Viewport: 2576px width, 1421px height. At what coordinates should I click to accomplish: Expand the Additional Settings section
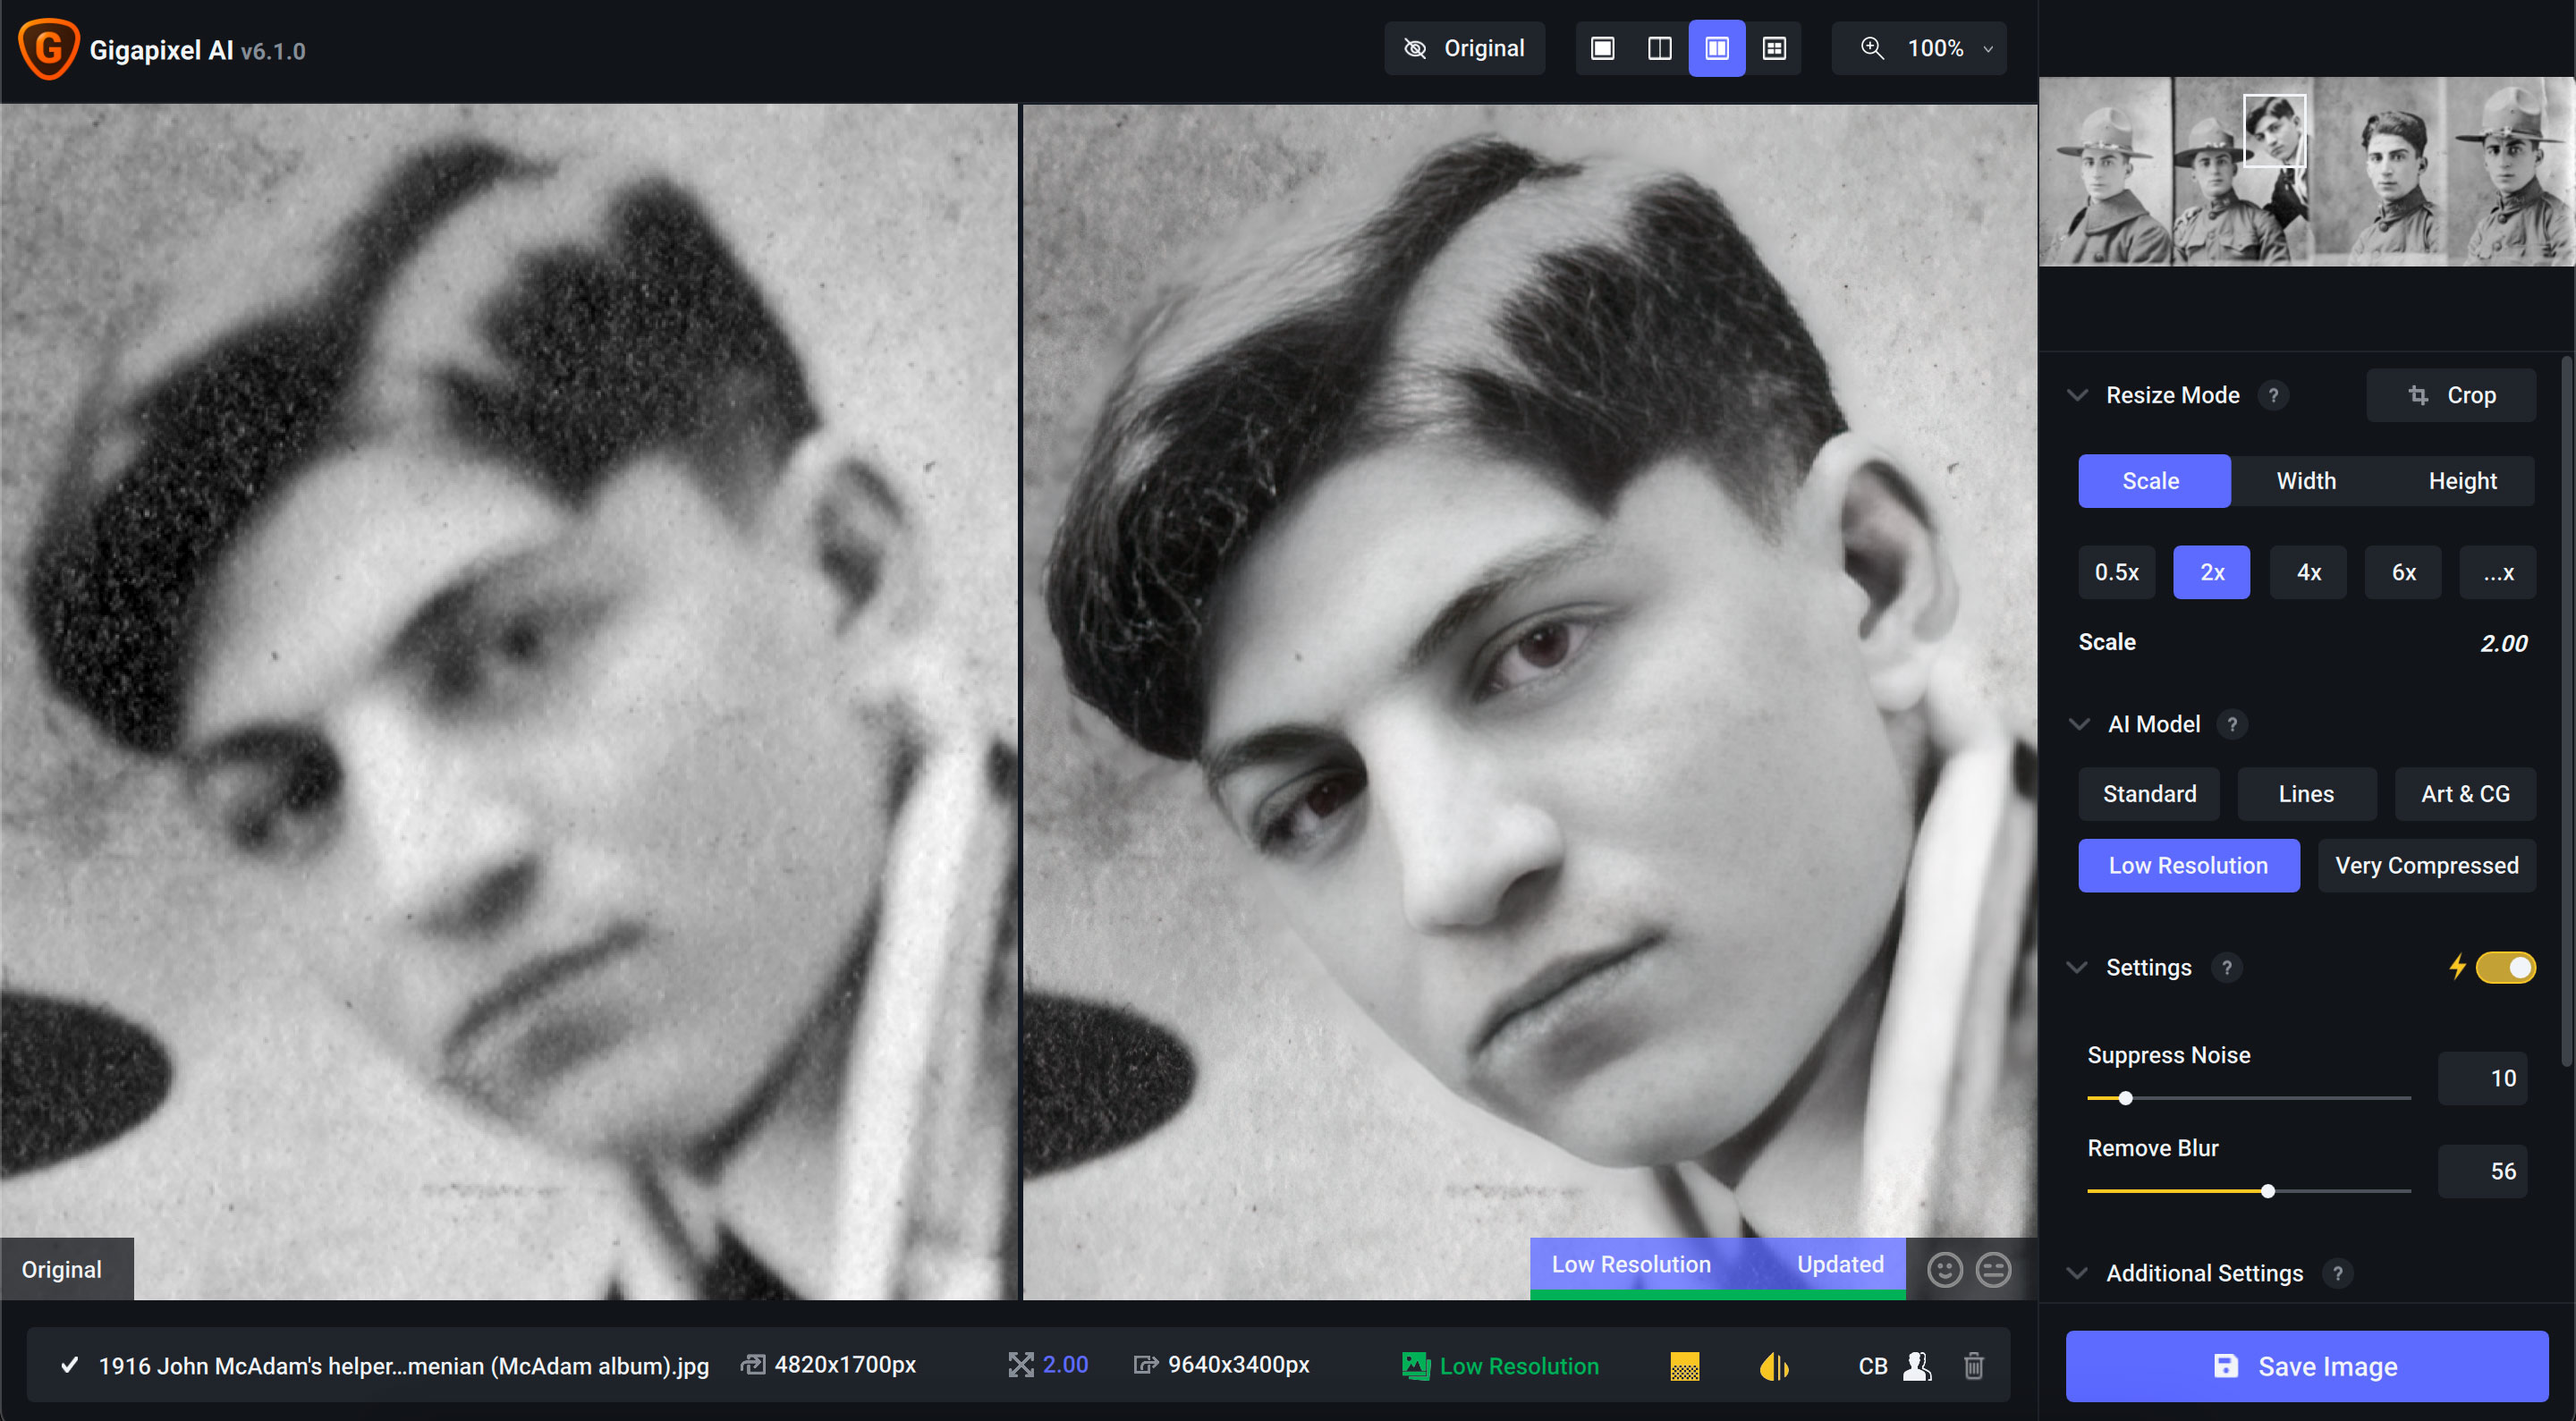coord(2077,1273)
